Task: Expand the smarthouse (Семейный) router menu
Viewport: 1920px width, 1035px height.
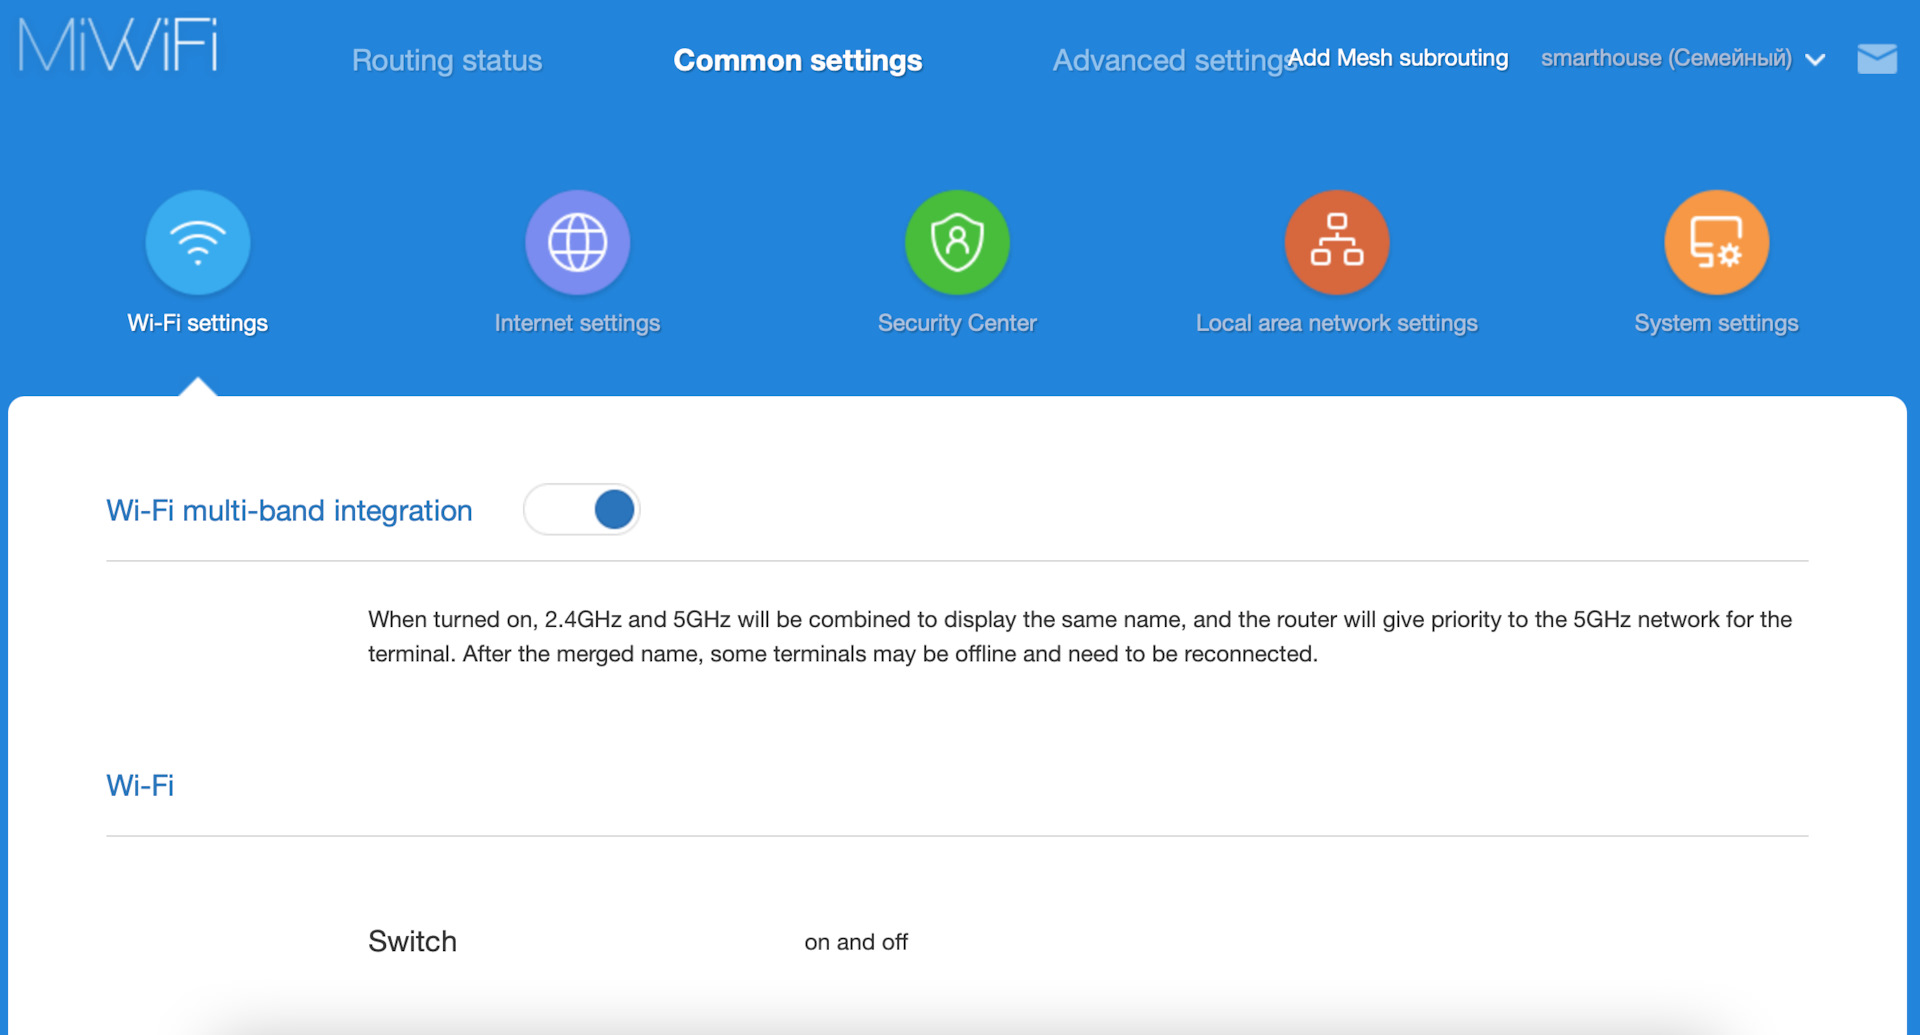Action: coord(1666,59)
